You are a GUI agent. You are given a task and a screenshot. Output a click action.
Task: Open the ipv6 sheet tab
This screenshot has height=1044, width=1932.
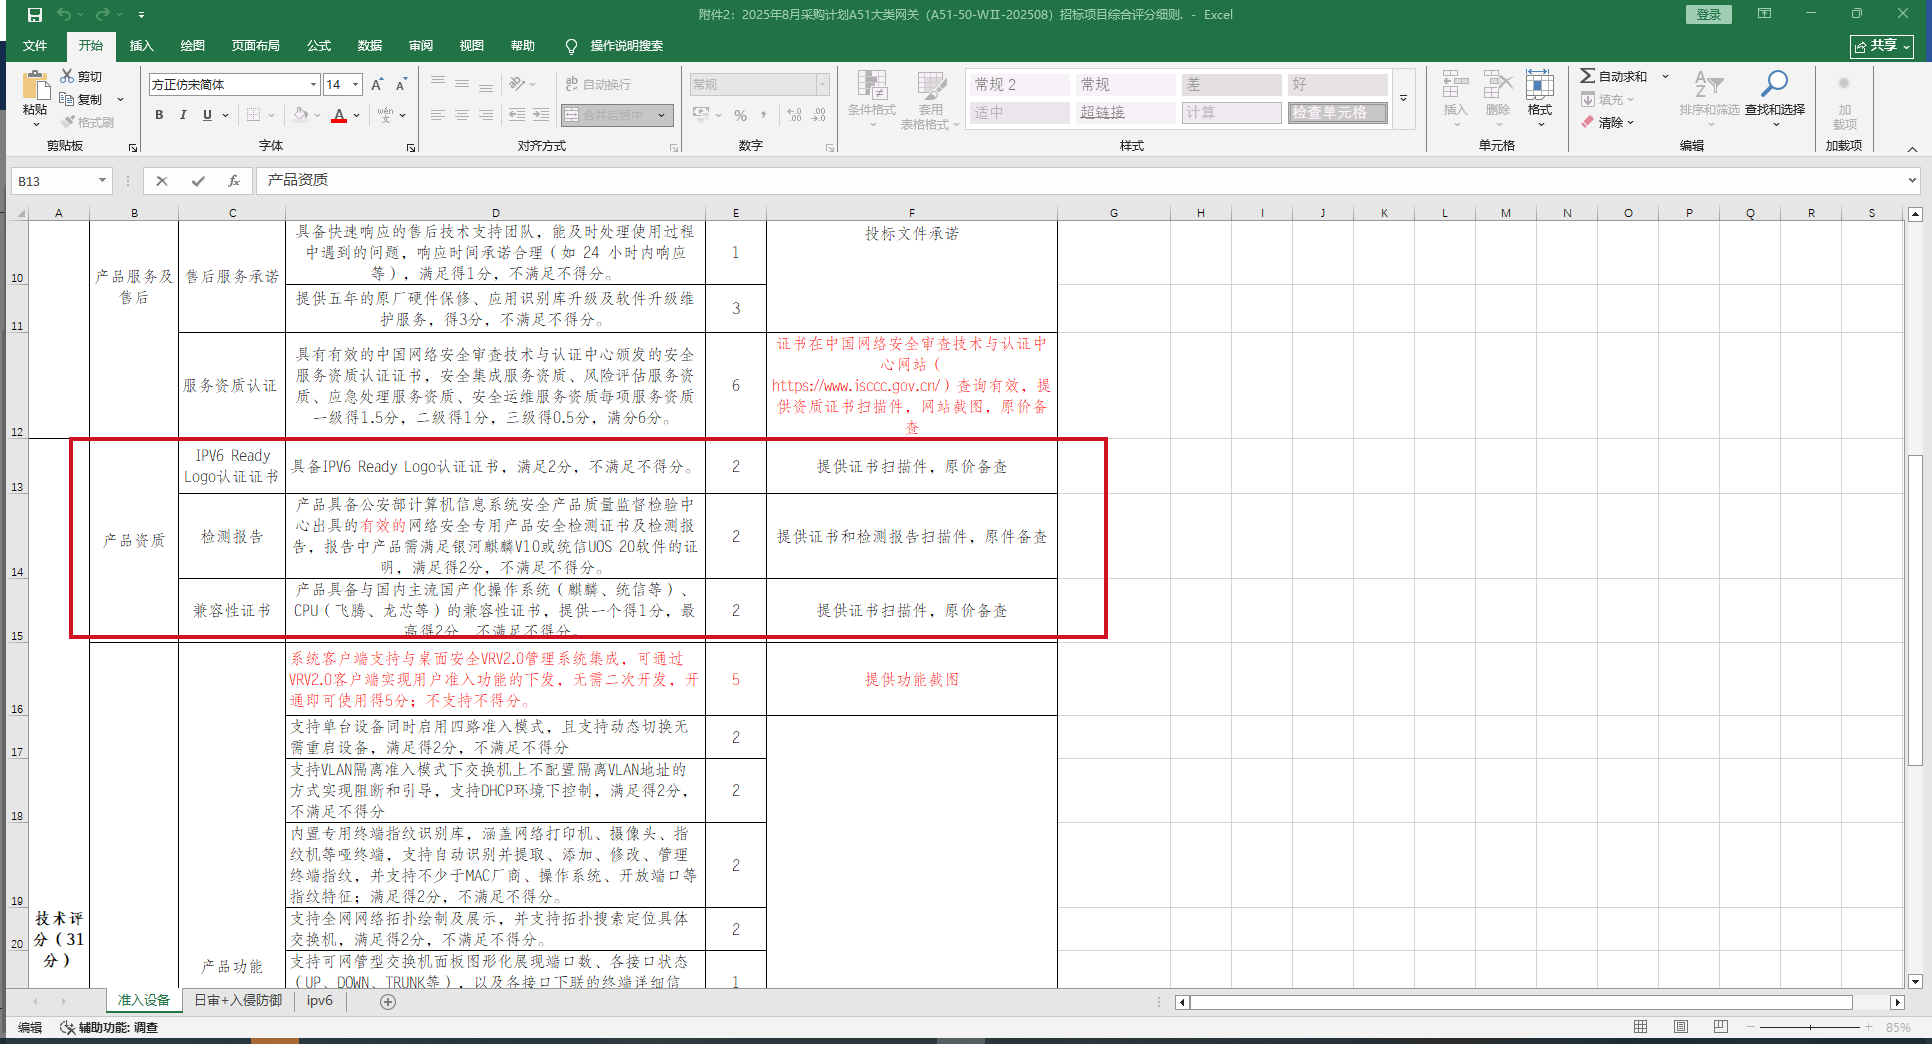(320, 1001)
